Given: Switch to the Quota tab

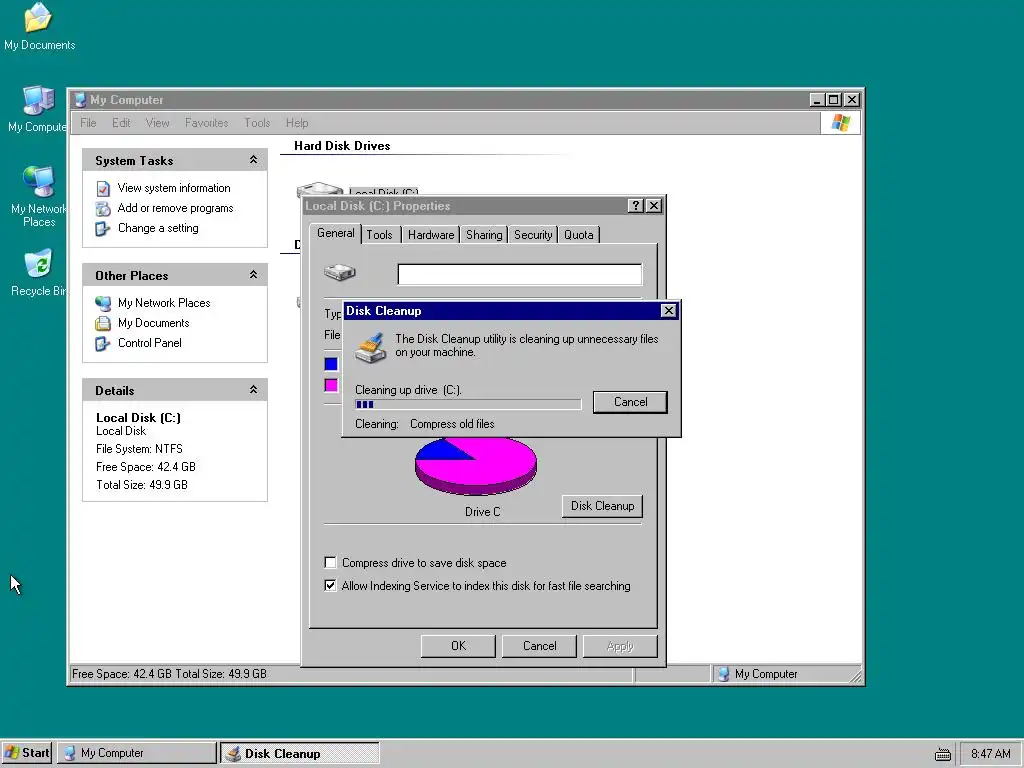Looking at the screenshot, I should (x=579, y=234).
